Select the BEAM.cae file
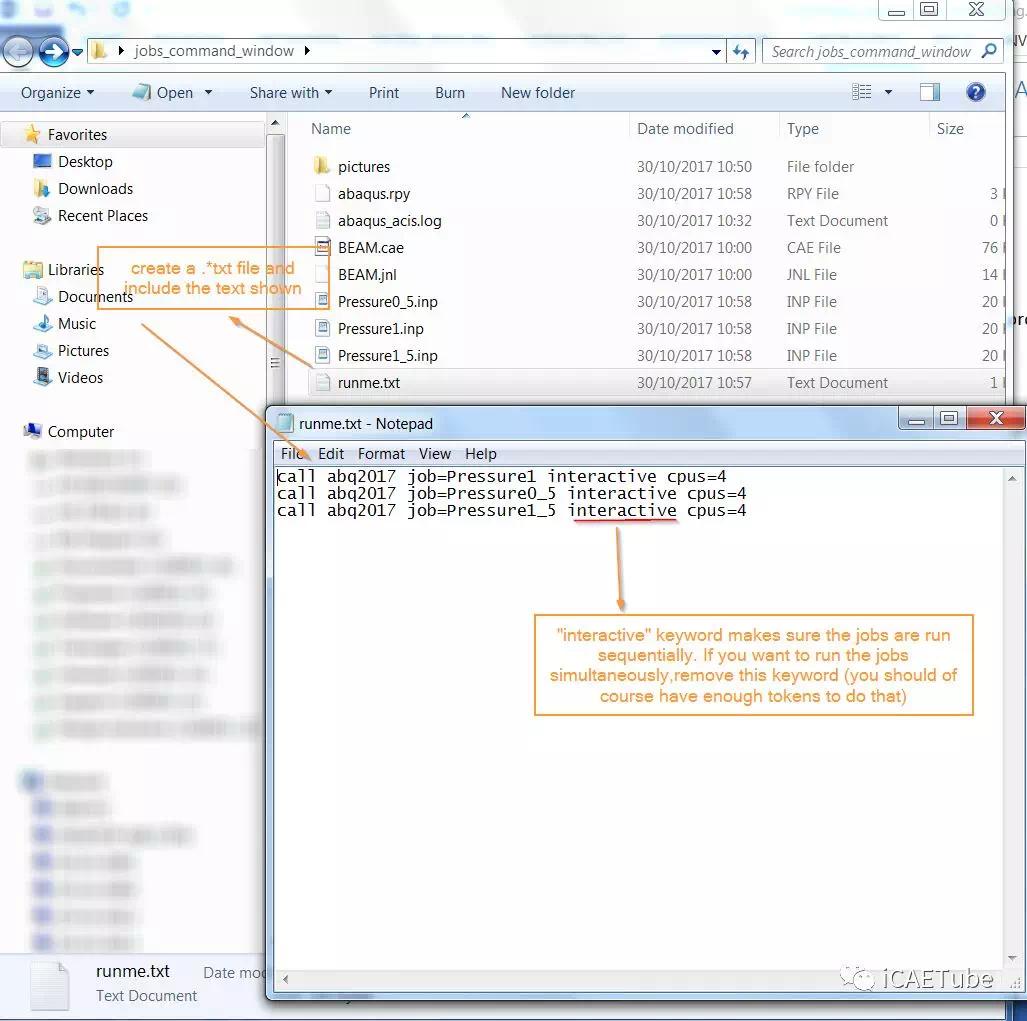1027x1021 pixels. click(x=371, y=248)
